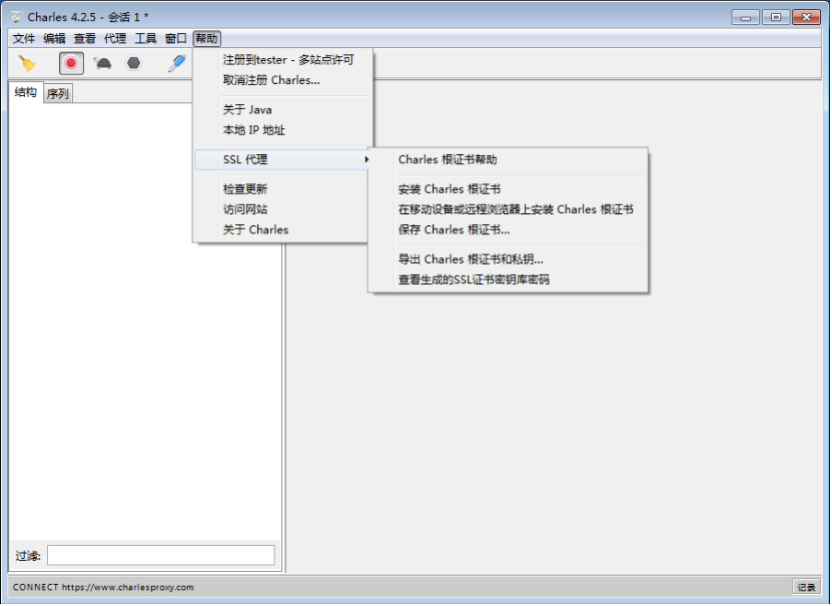Click the 记录 button in status bar
832x606 pixels.
(x=806, y=587)
